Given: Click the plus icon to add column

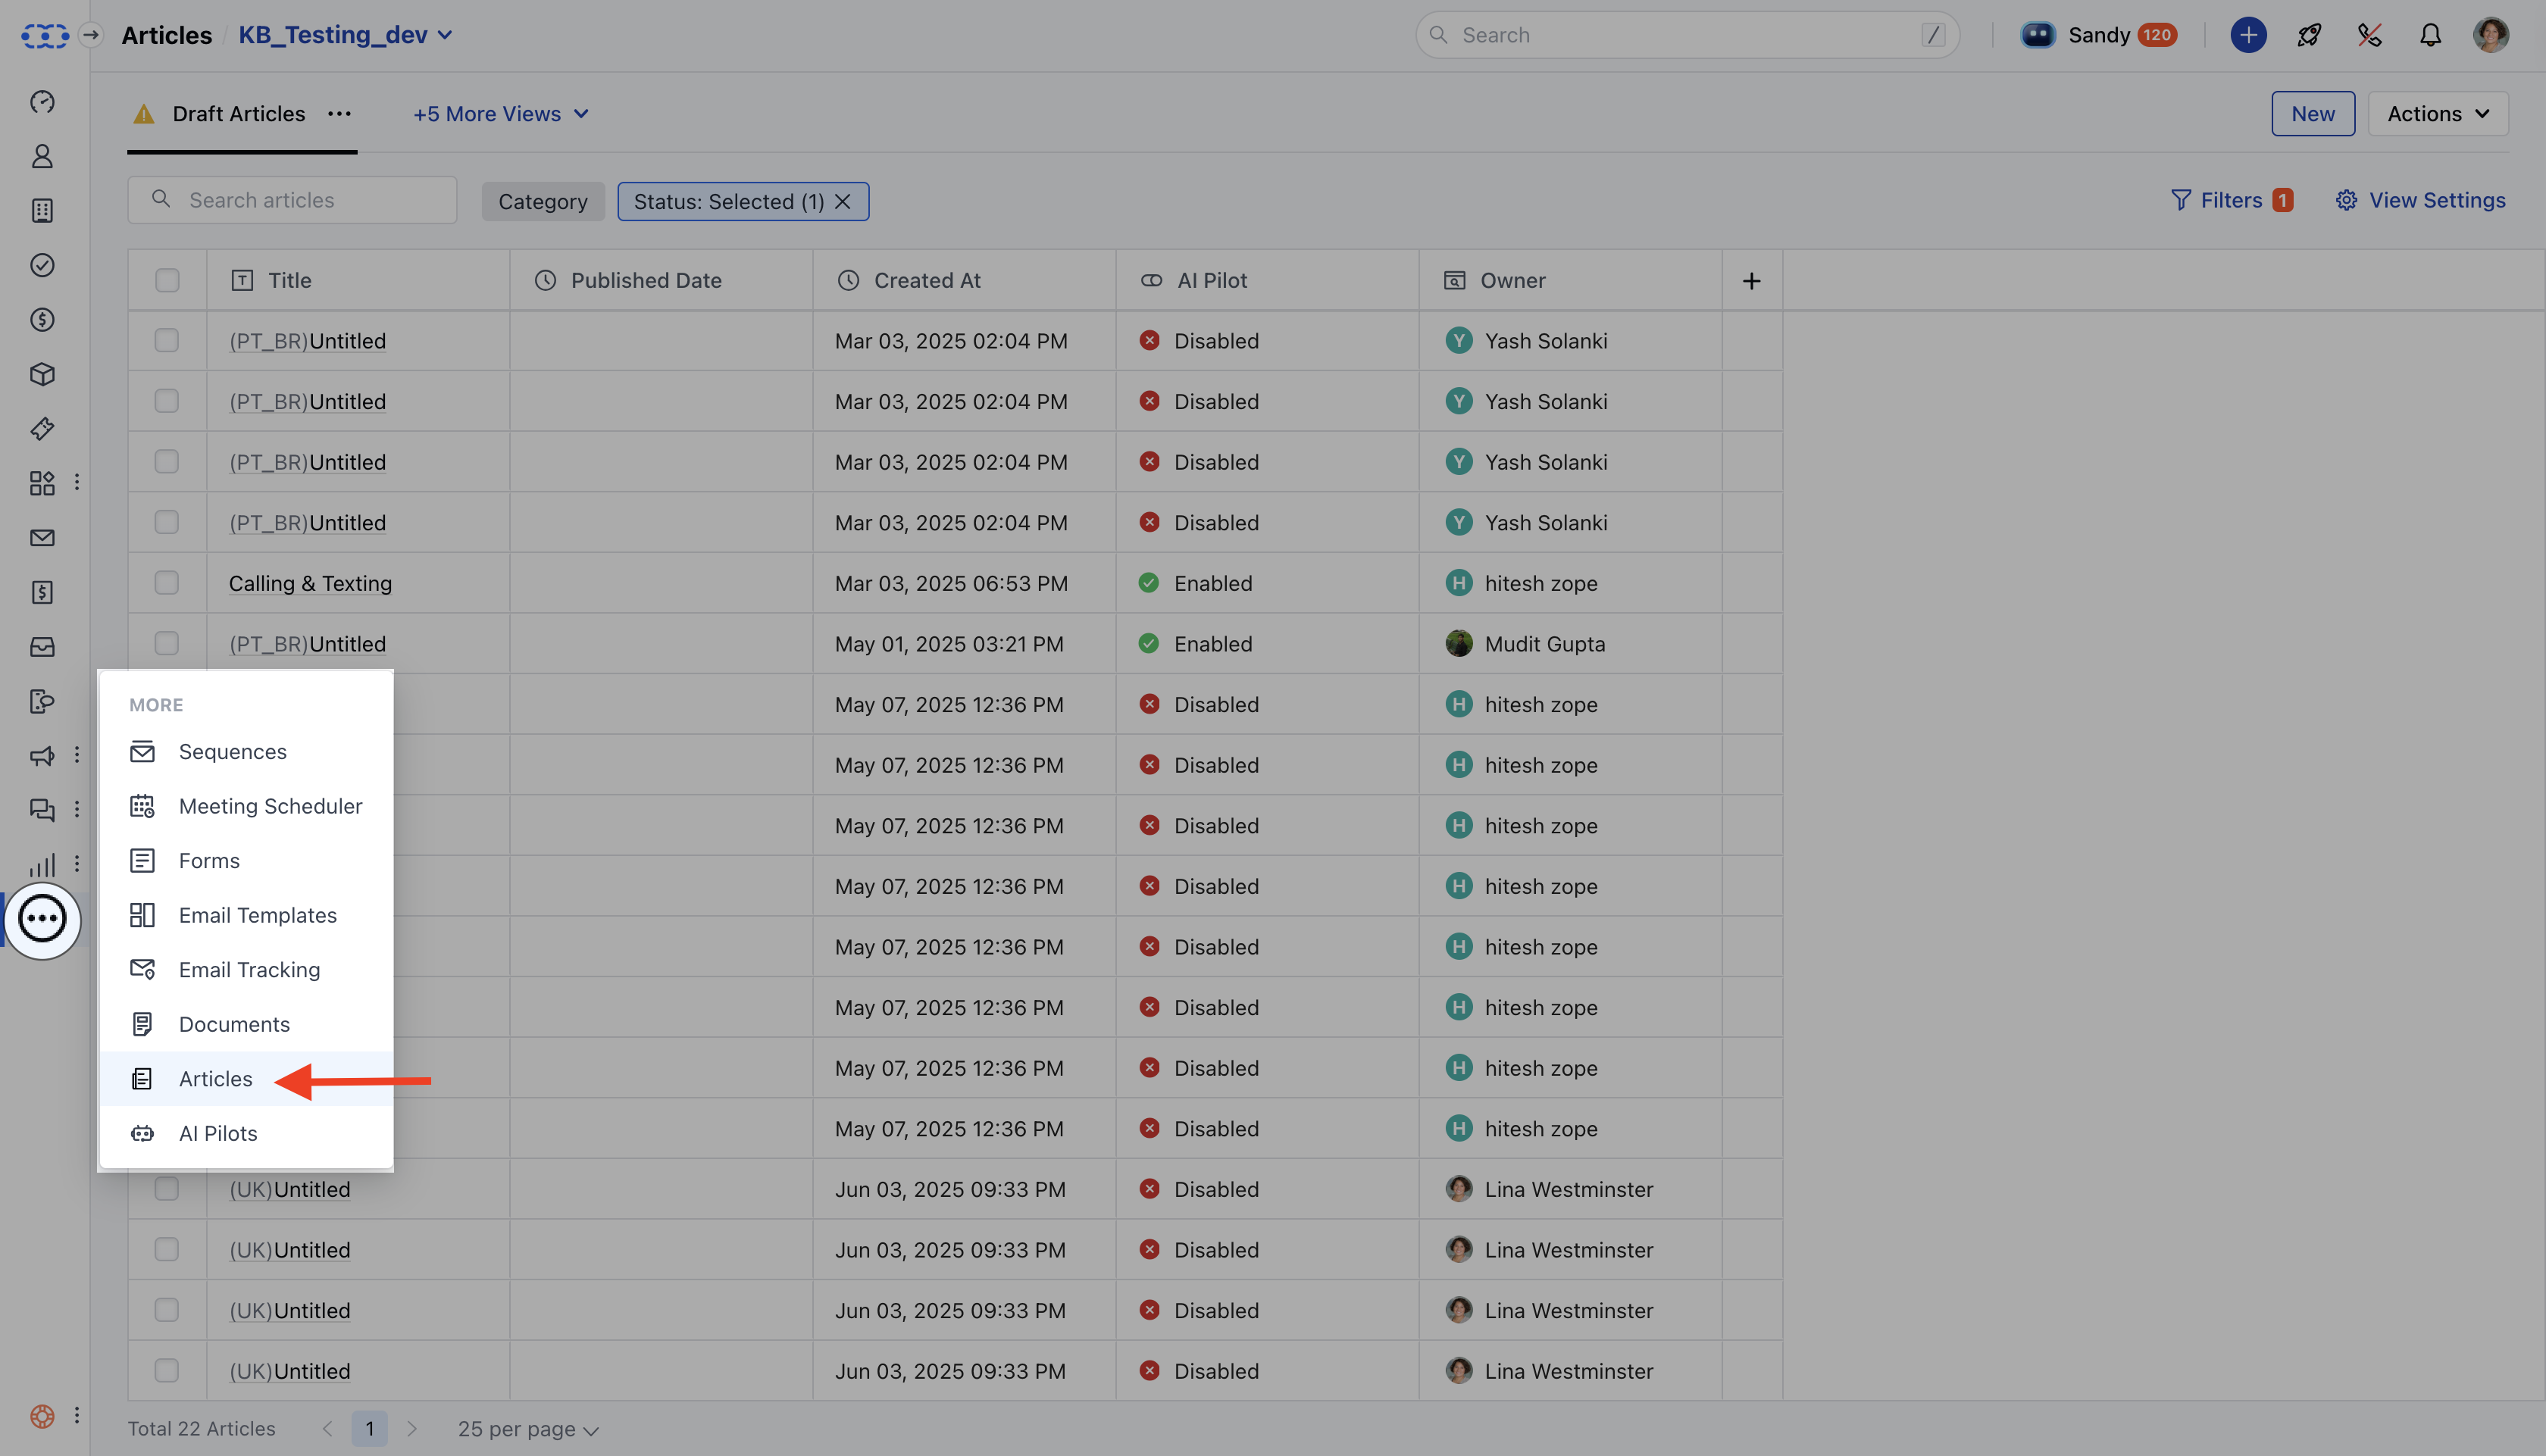Looking at the screenshot, I should [1751, 281].
